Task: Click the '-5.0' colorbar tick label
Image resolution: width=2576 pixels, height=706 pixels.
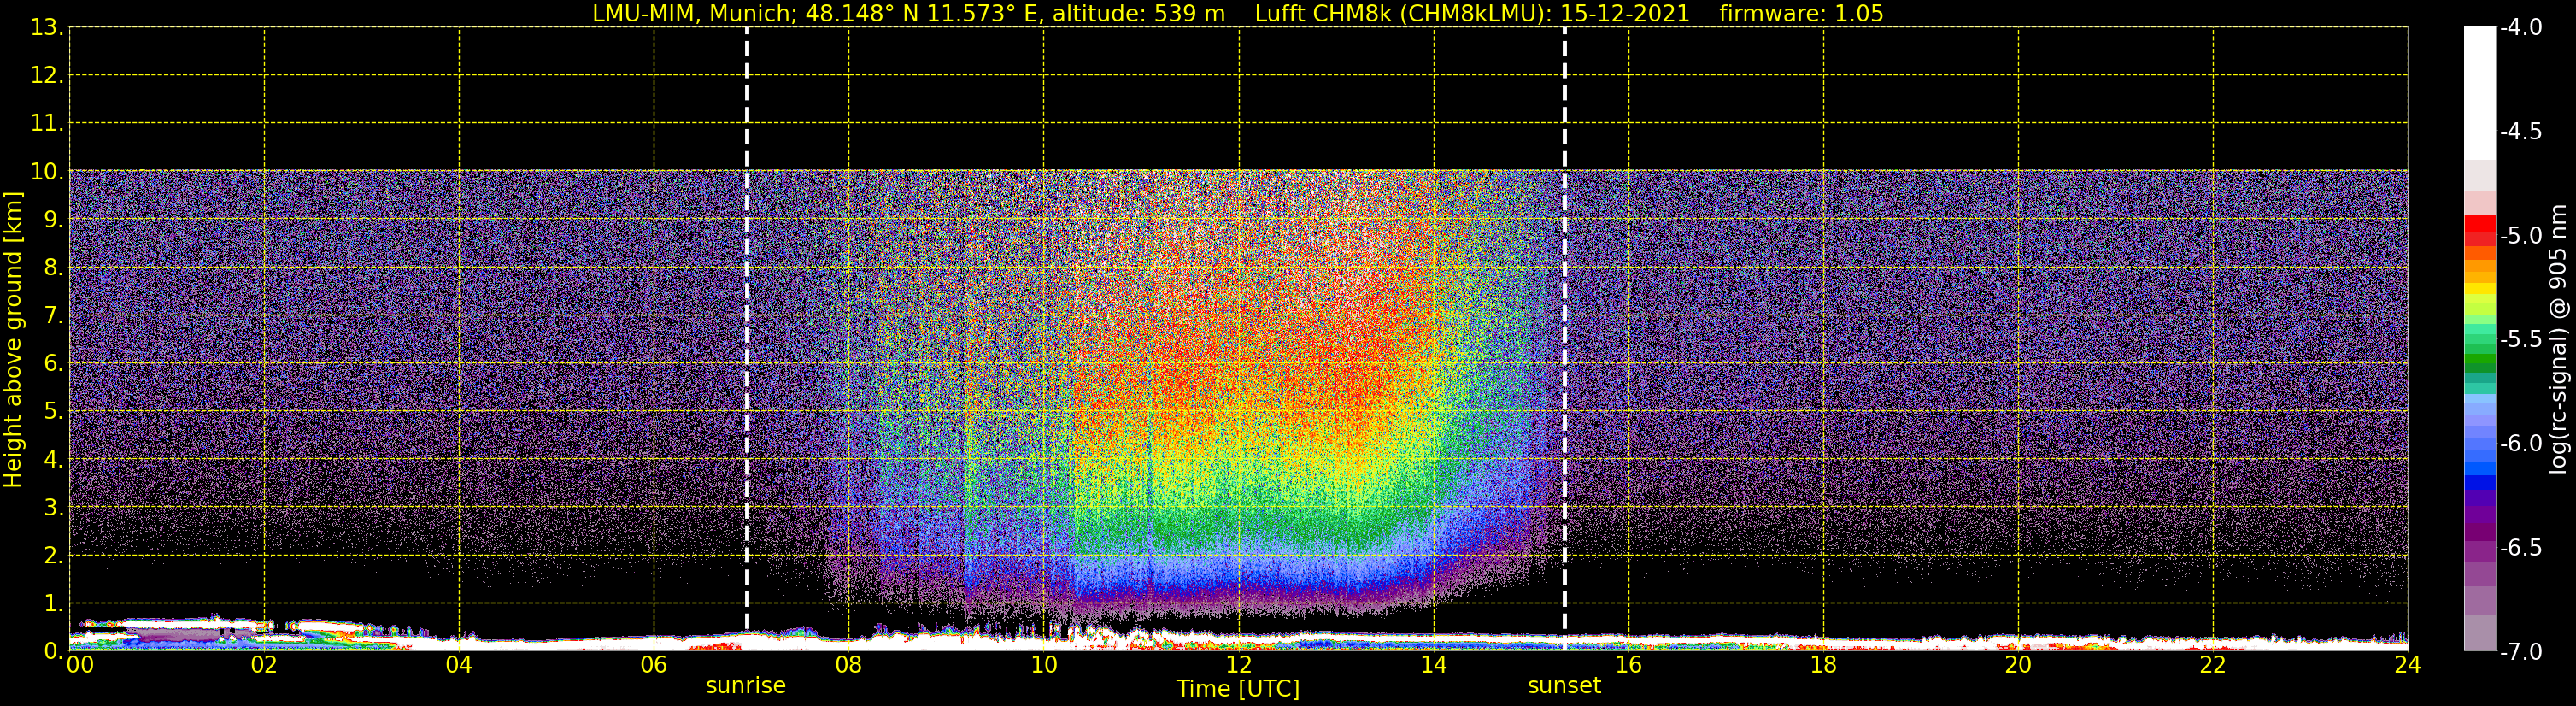Action: [x=2520, y=235]
